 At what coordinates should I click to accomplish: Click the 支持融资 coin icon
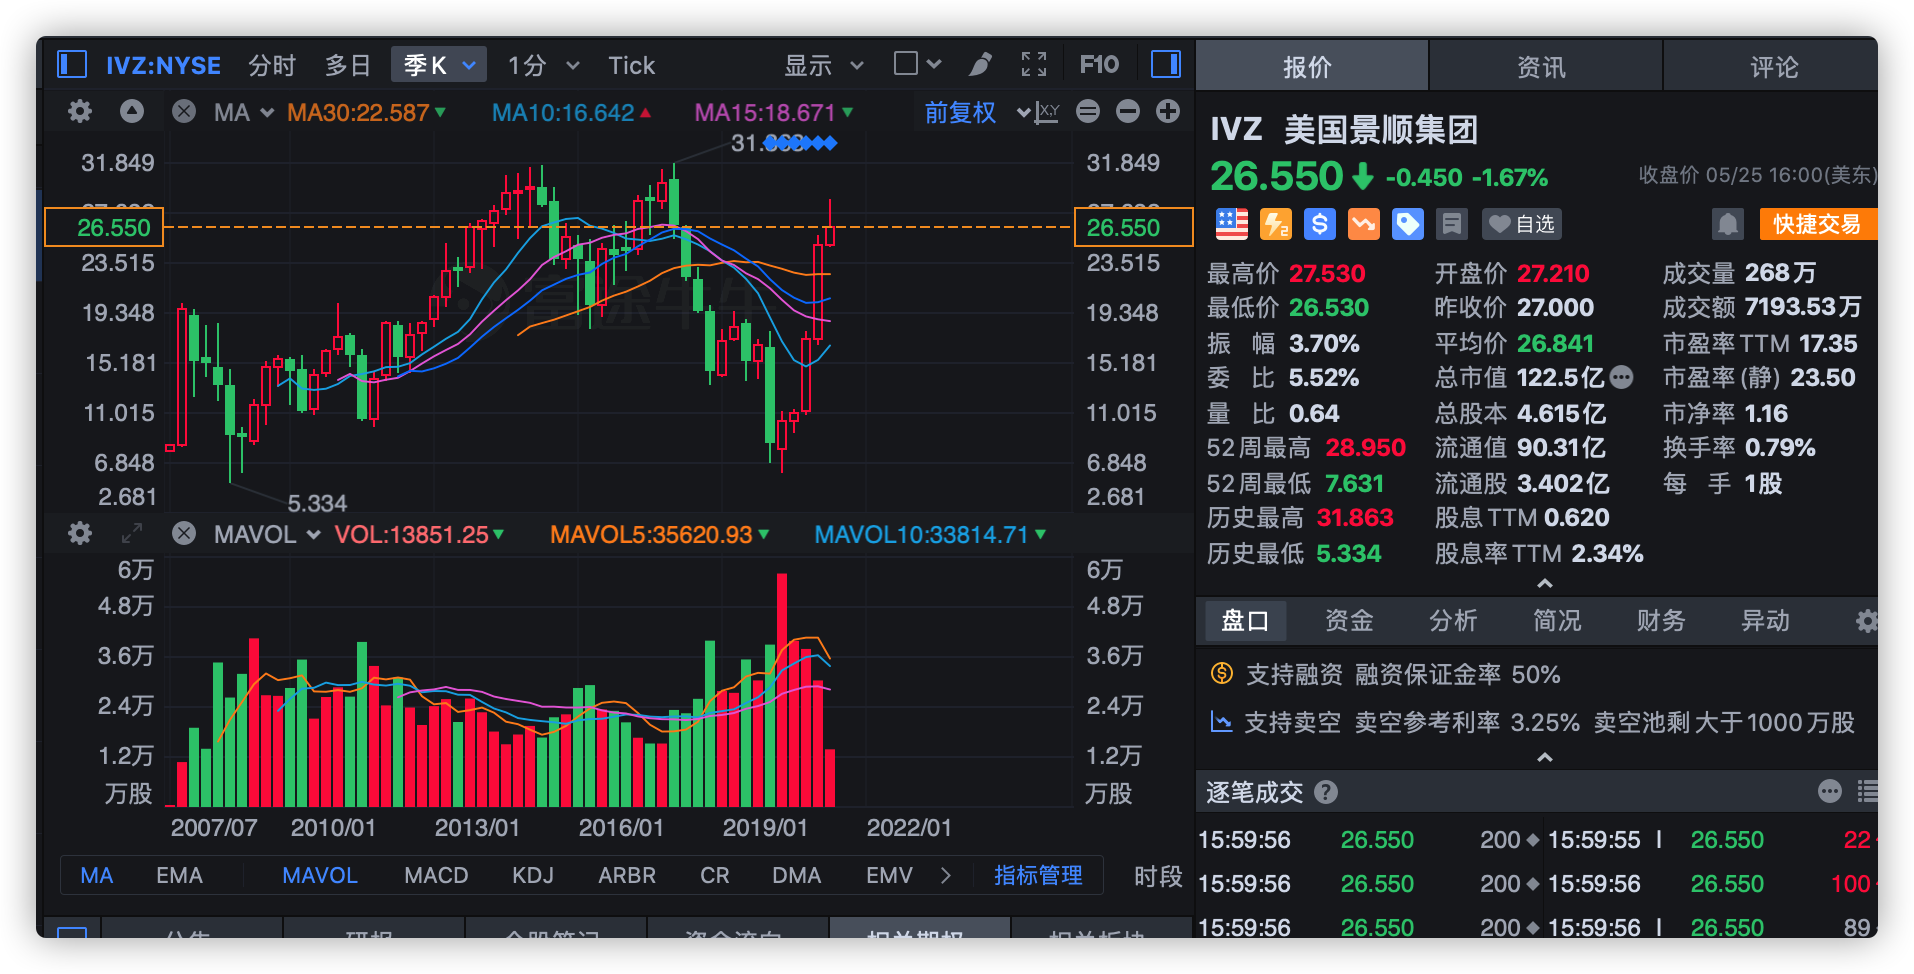(1222, 673)
